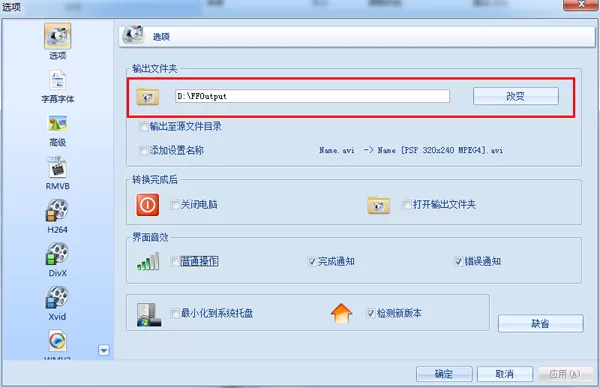Toggle the 普通操作 sound checkbox
Image resolution: width=600 pixels, height=388 pixels.
click(175, 262)
